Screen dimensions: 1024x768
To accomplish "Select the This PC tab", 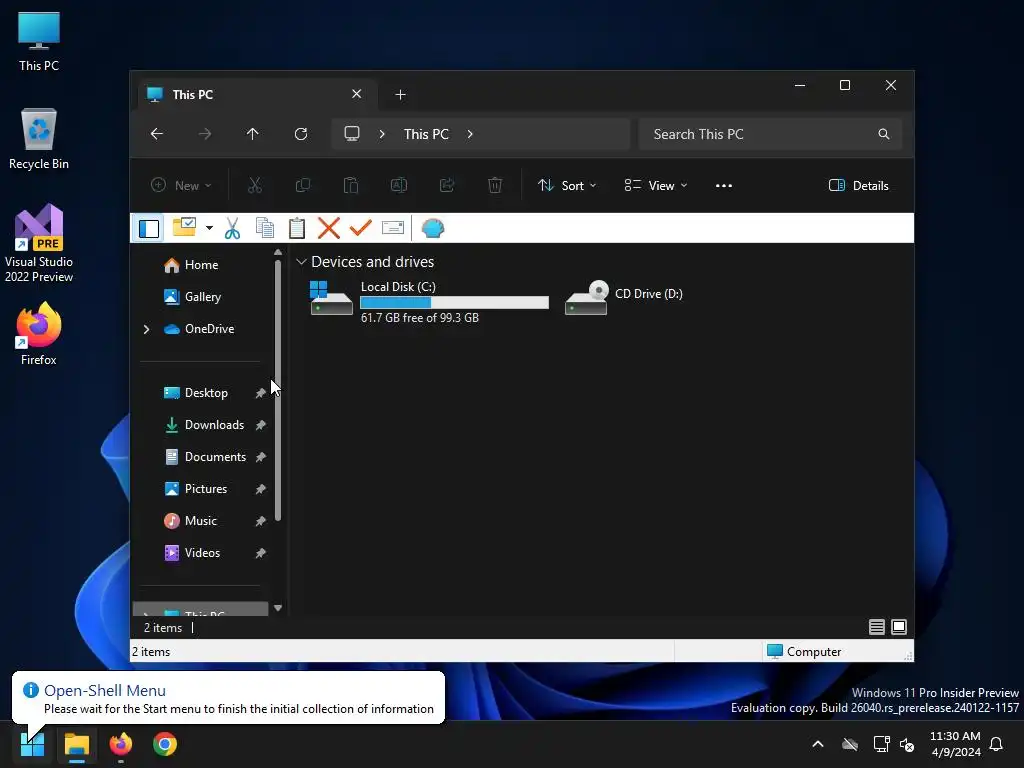I will (257, 95).
